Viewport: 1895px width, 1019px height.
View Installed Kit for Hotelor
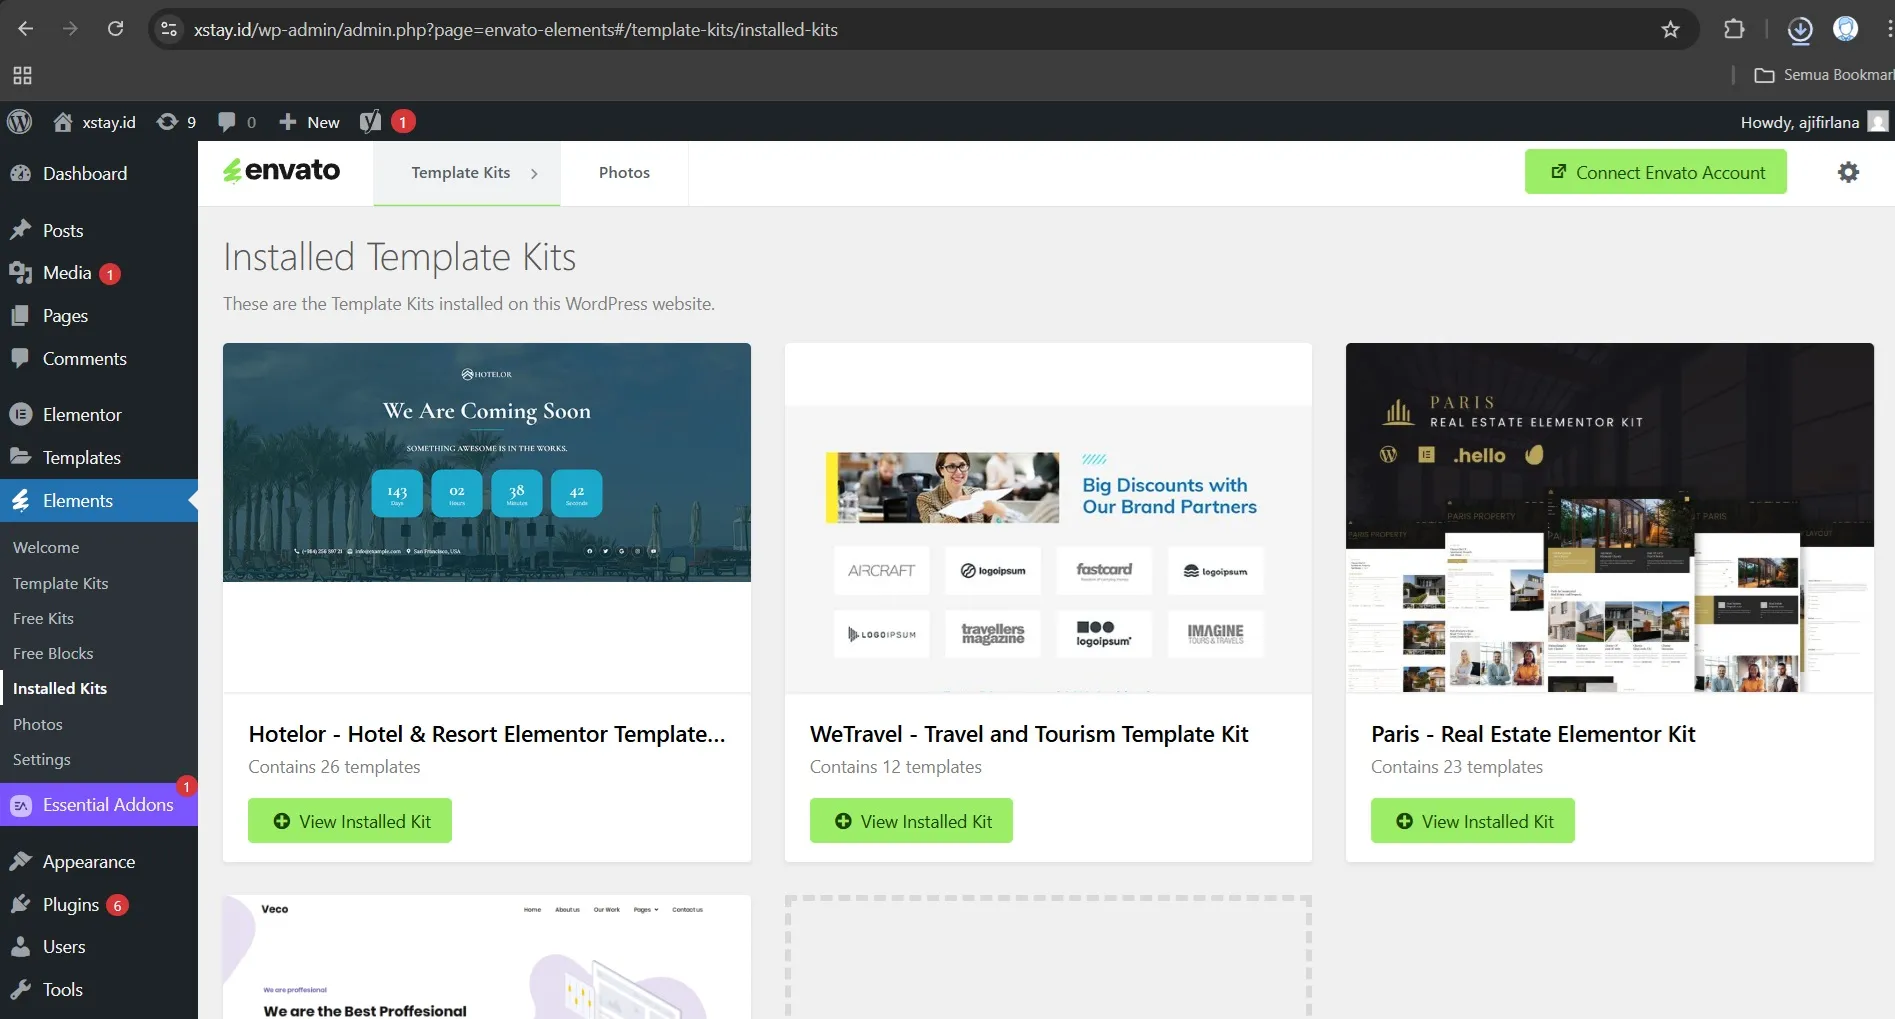[350, 820]
